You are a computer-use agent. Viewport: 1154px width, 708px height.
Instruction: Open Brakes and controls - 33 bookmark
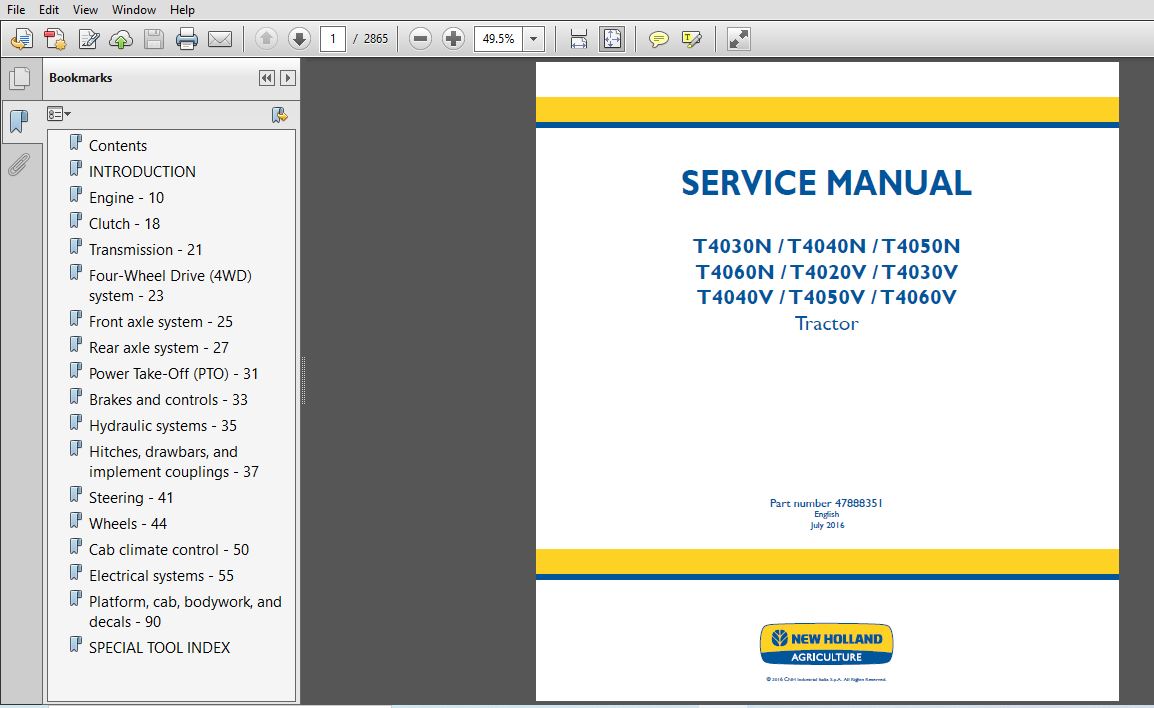pyautogui.click(x=169, y=400)
